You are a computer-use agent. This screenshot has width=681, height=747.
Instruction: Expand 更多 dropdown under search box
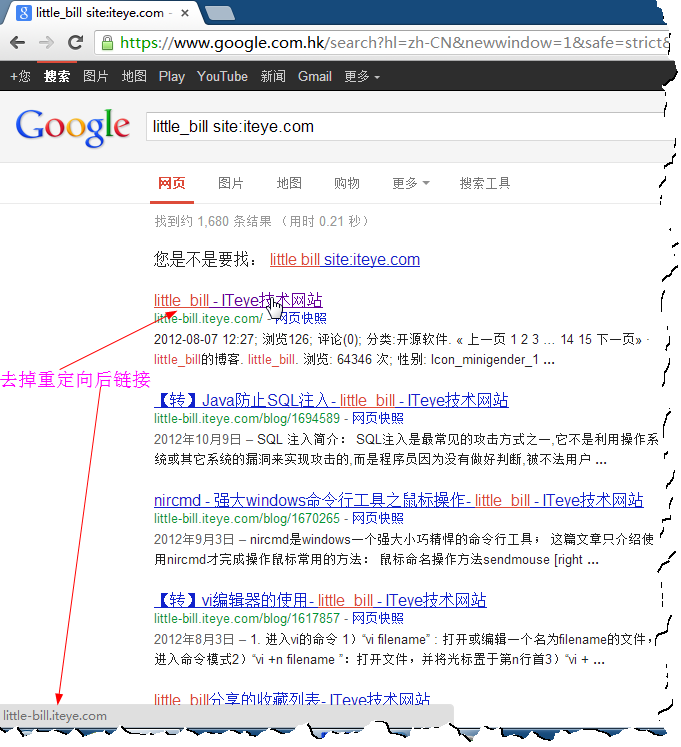410,183
